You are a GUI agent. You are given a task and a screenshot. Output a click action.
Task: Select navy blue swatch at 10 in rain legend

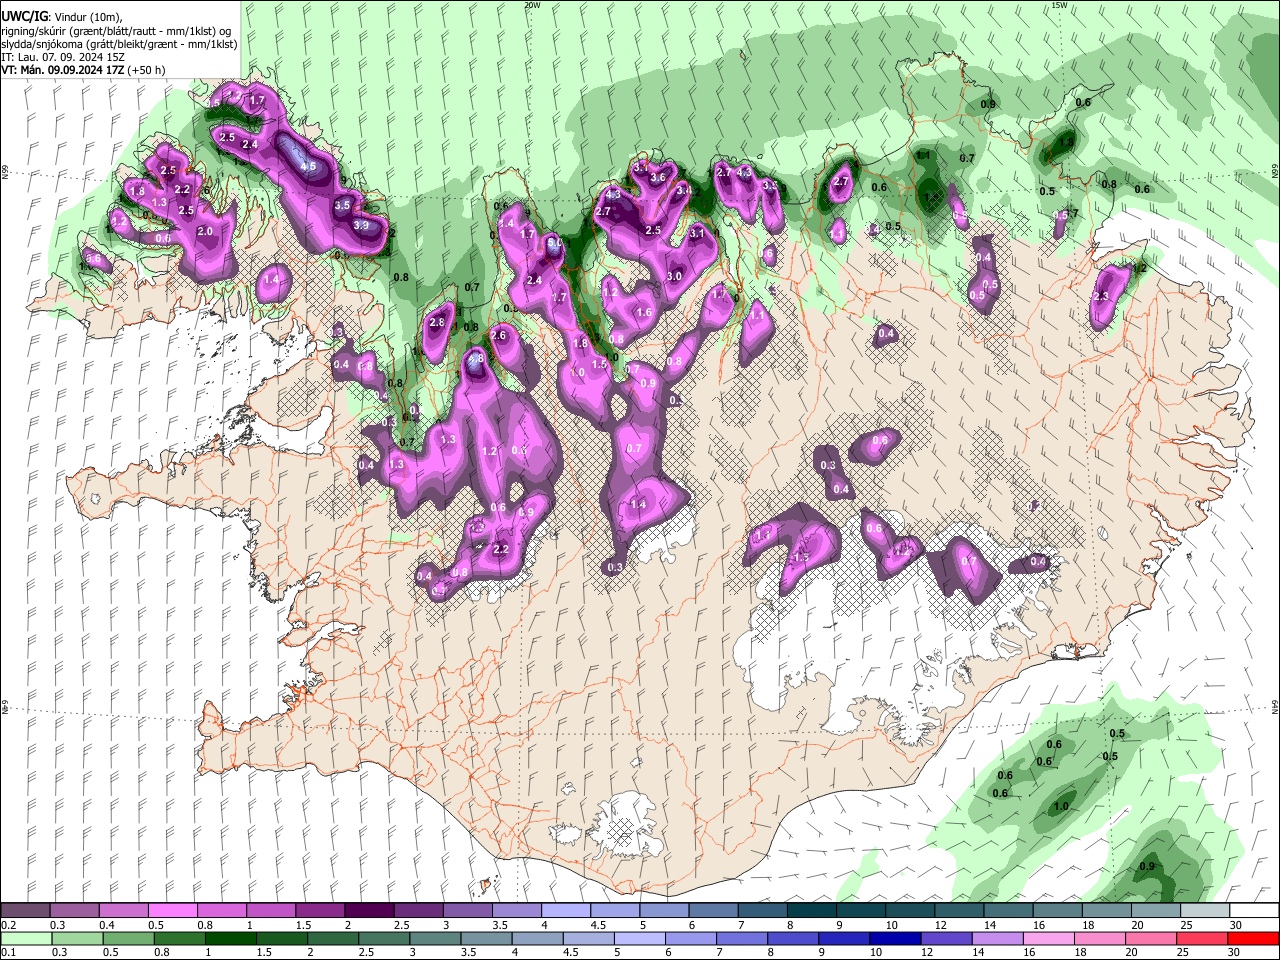pyautogui.click(x=893, y=938)
